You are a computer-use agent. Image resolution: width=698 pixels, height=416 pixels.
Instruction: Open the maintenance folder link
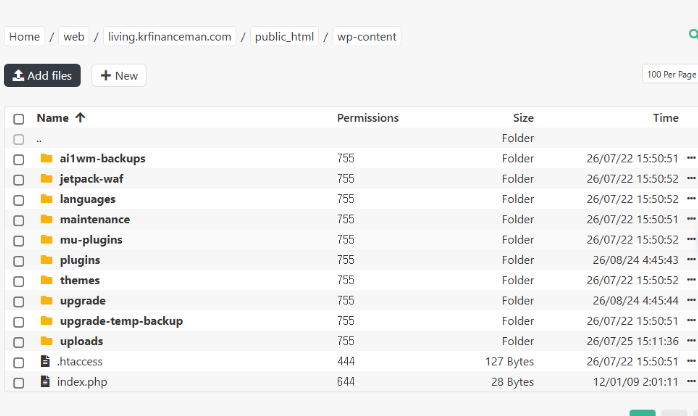[95, 219]
